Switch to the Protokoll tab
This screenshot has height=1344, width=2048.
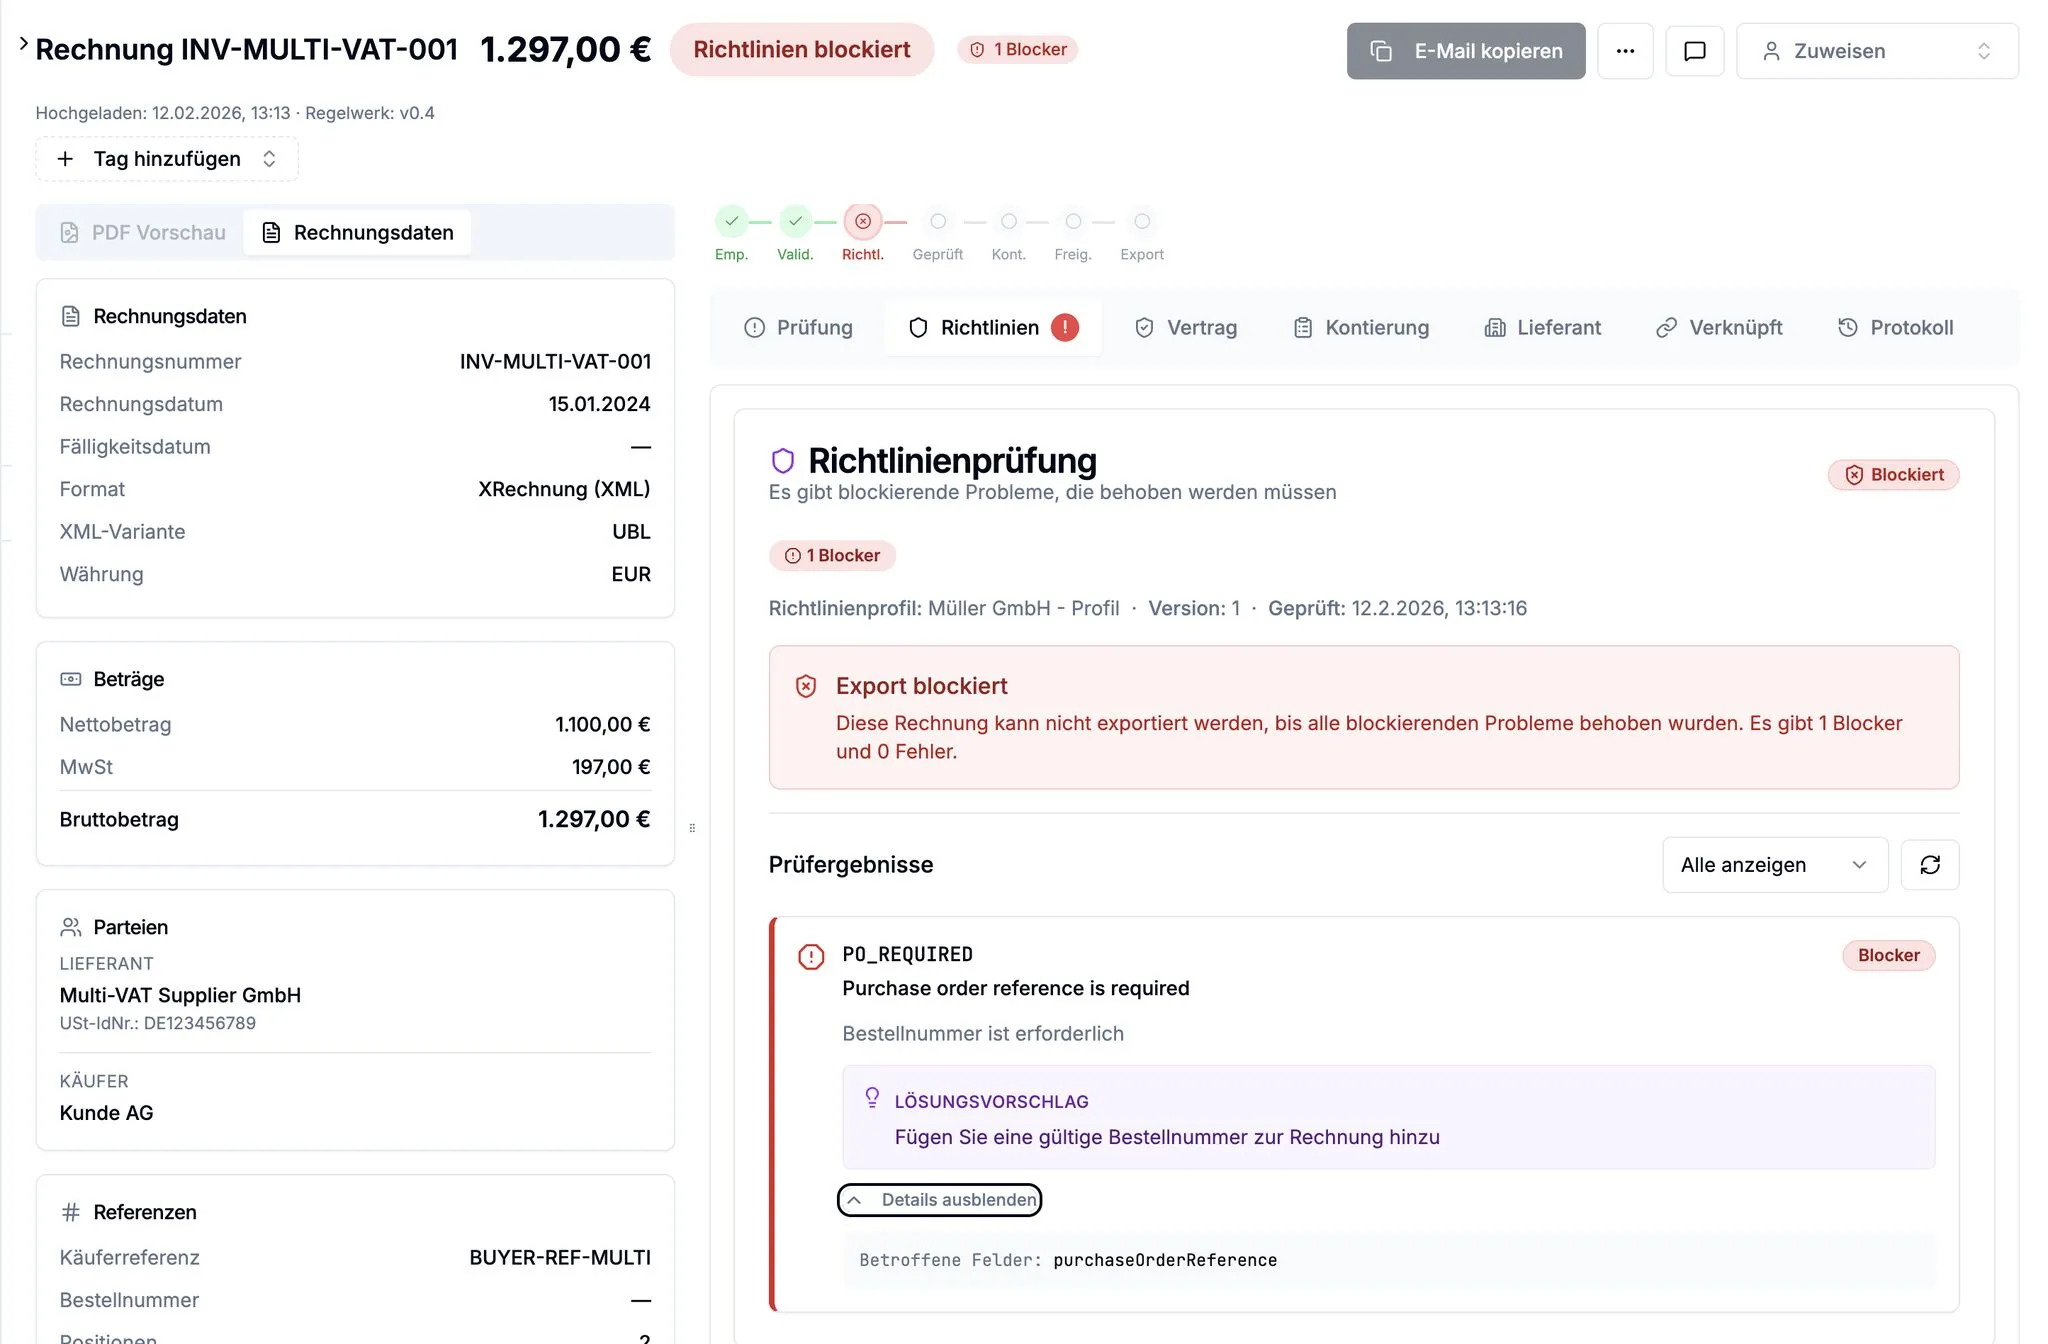(x=1895, y=328)
